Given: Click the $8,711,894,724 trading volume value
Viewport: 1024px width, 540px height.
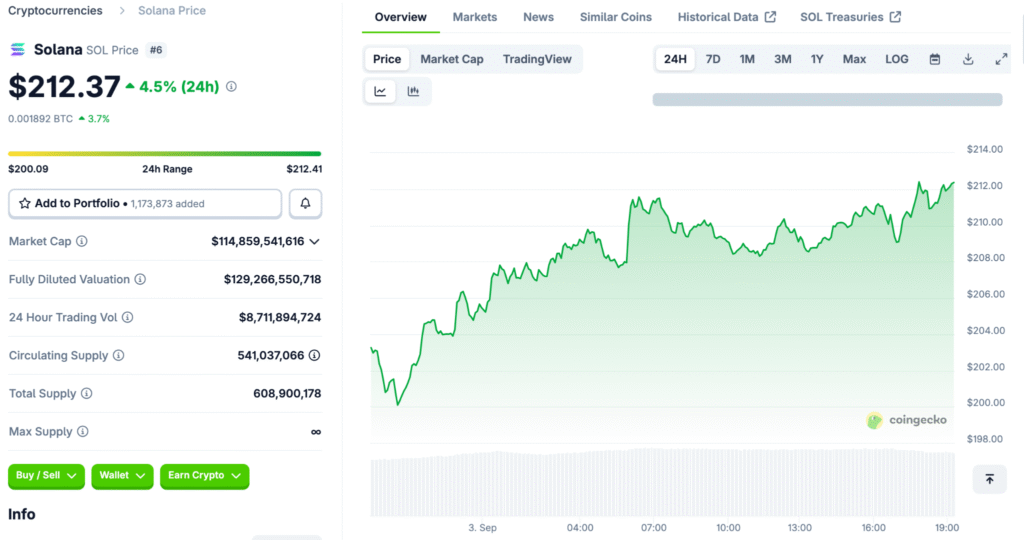Looking at the screenshot, I should pyautogui.click(x=280, y=317).
